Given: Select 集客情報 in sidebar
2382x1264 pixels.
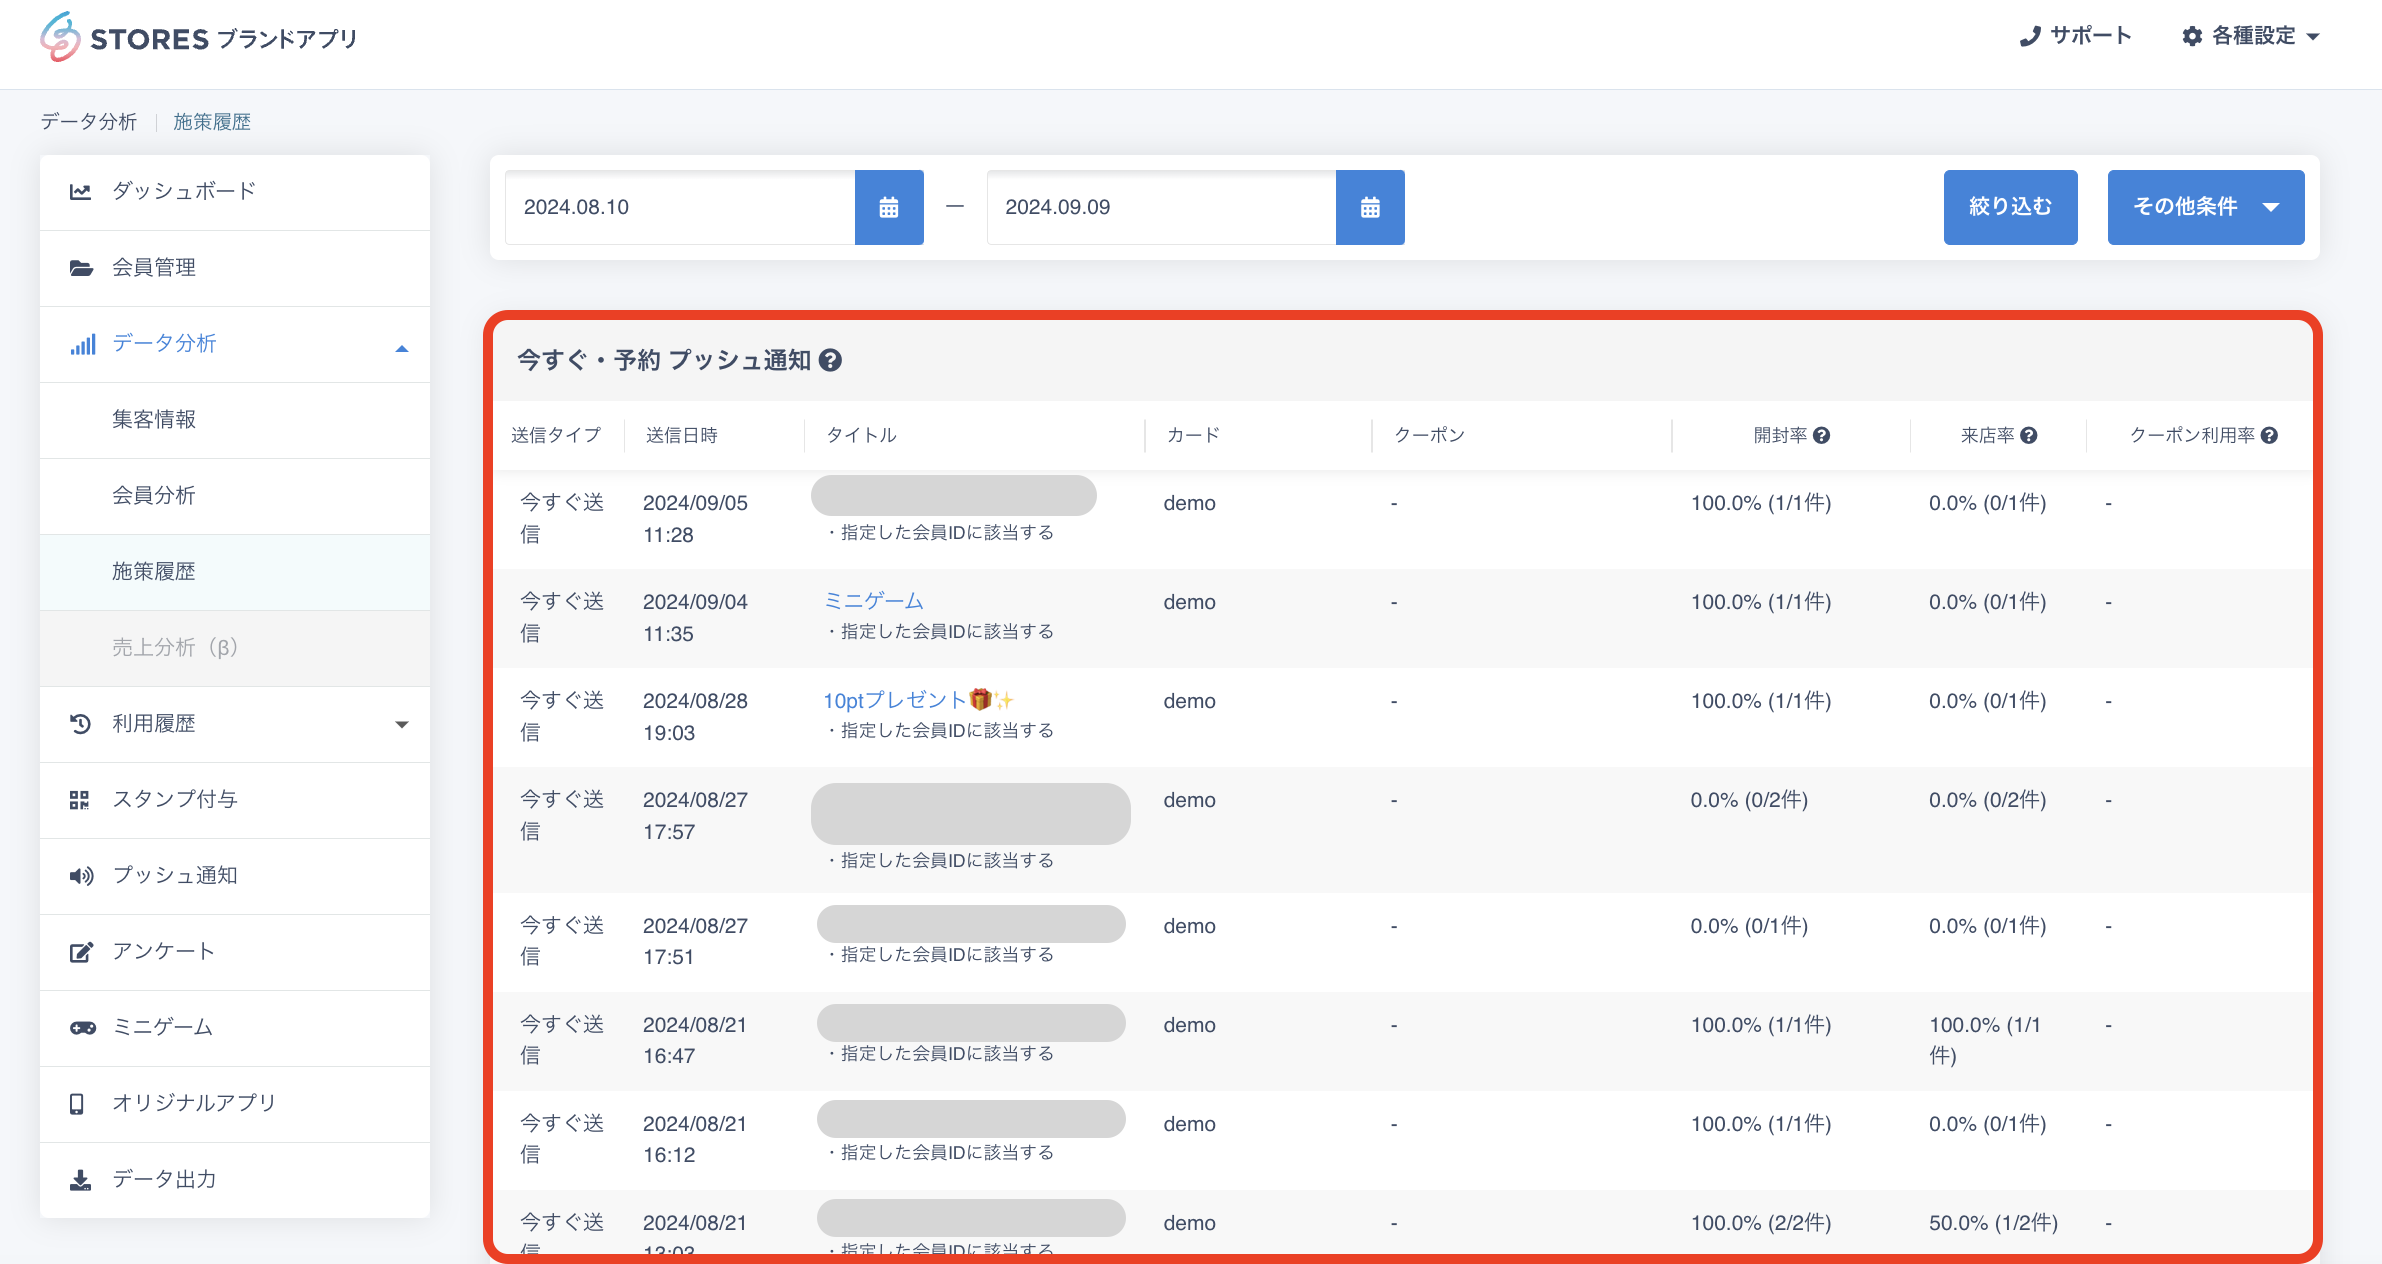Looking at the screenshot, I should pyautogui.click(x=235, y=420).
